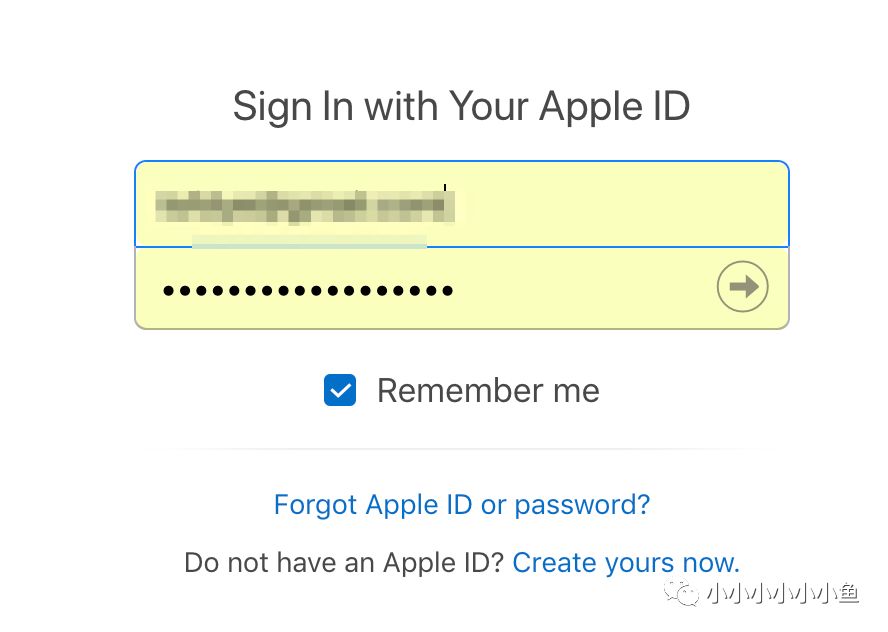Toggle the Remember me checkbox
This screenshot has height=632, width=888.
340,390
